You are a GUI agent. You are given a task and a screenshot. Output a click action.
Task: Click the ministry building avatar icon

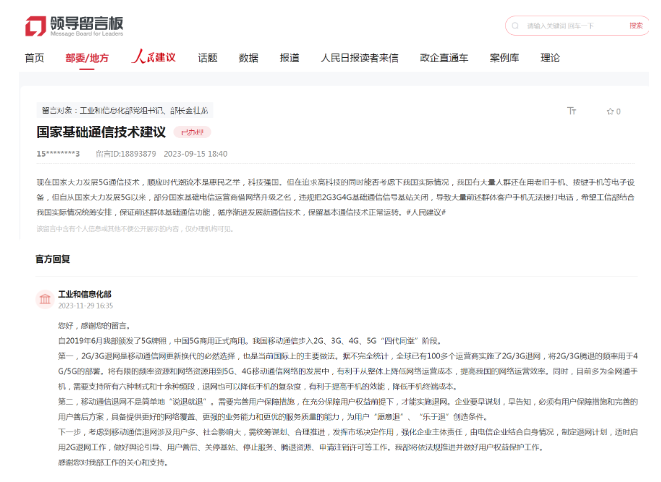45,299
